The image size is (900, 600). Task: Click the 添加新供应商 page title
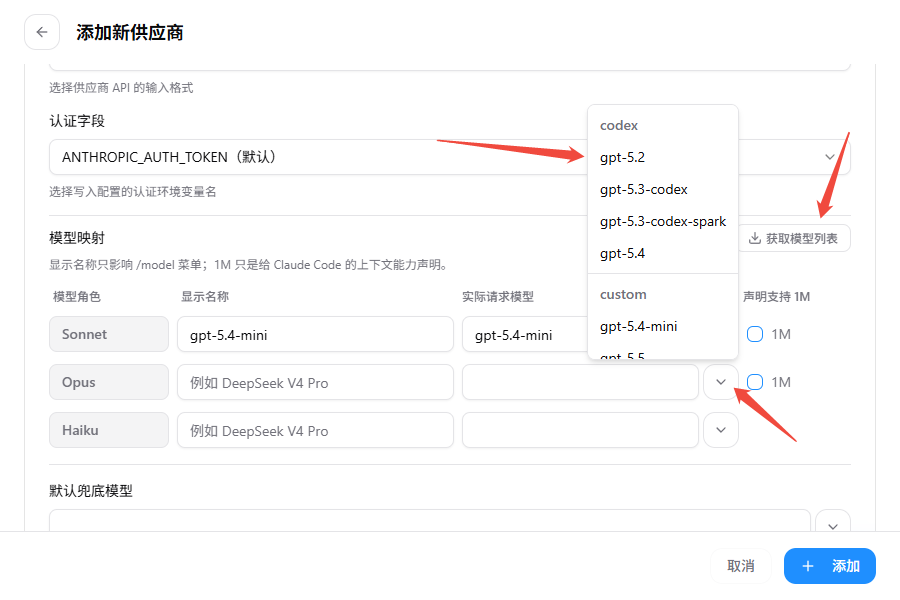130,33
